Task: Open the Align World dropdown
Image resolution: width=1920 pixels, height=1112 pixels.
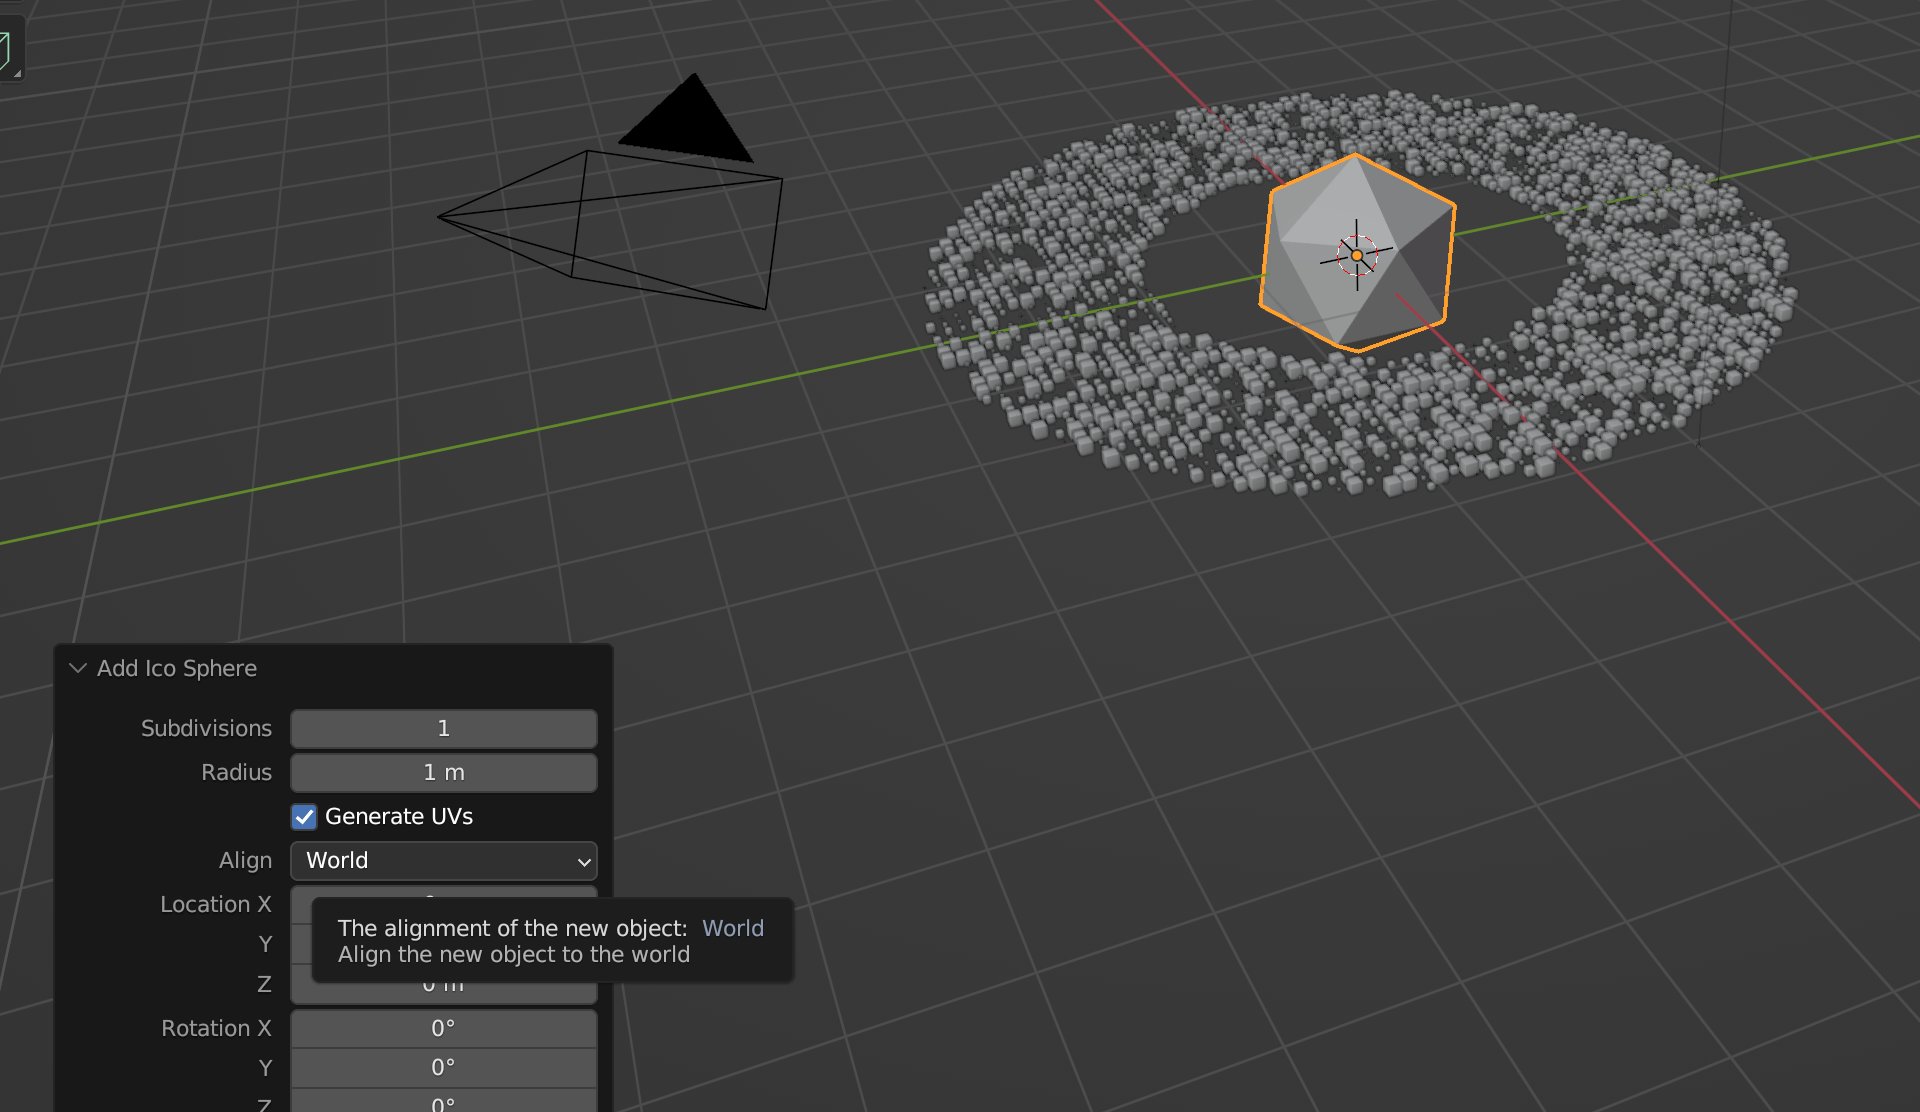Action: pyautogui.click(x=443, y=861)
